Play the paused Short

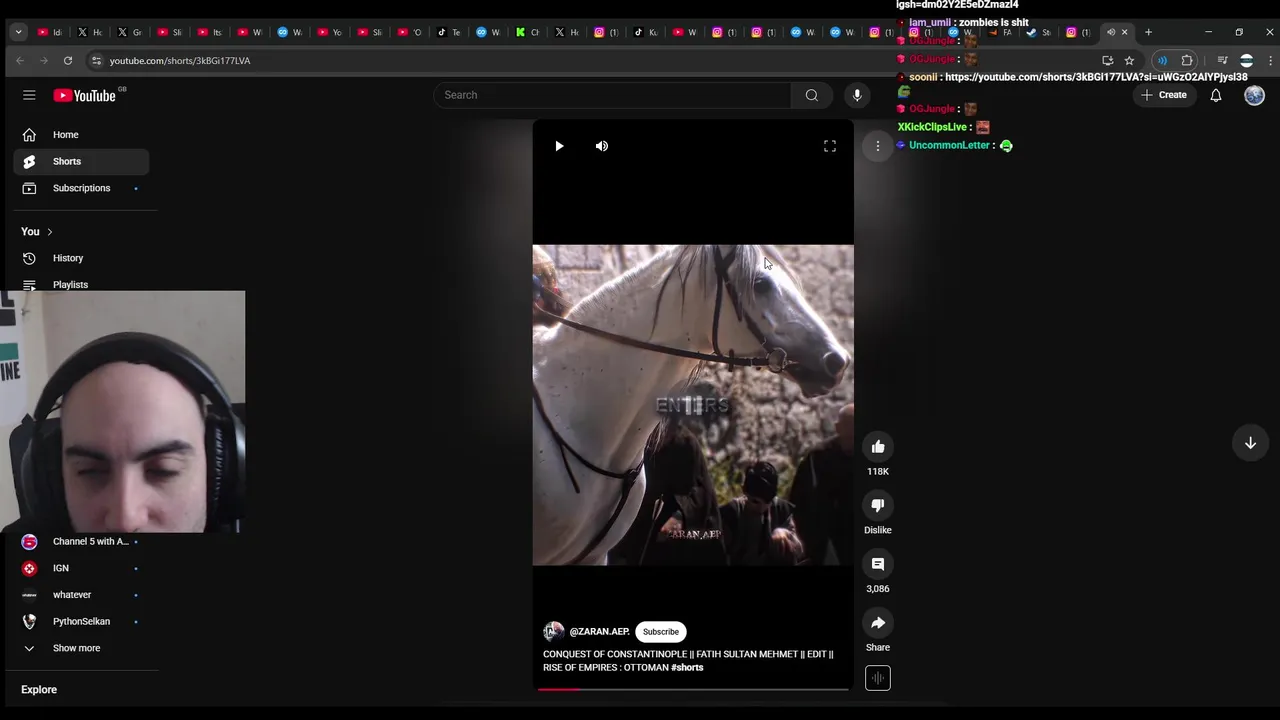[x=559, y=146]
